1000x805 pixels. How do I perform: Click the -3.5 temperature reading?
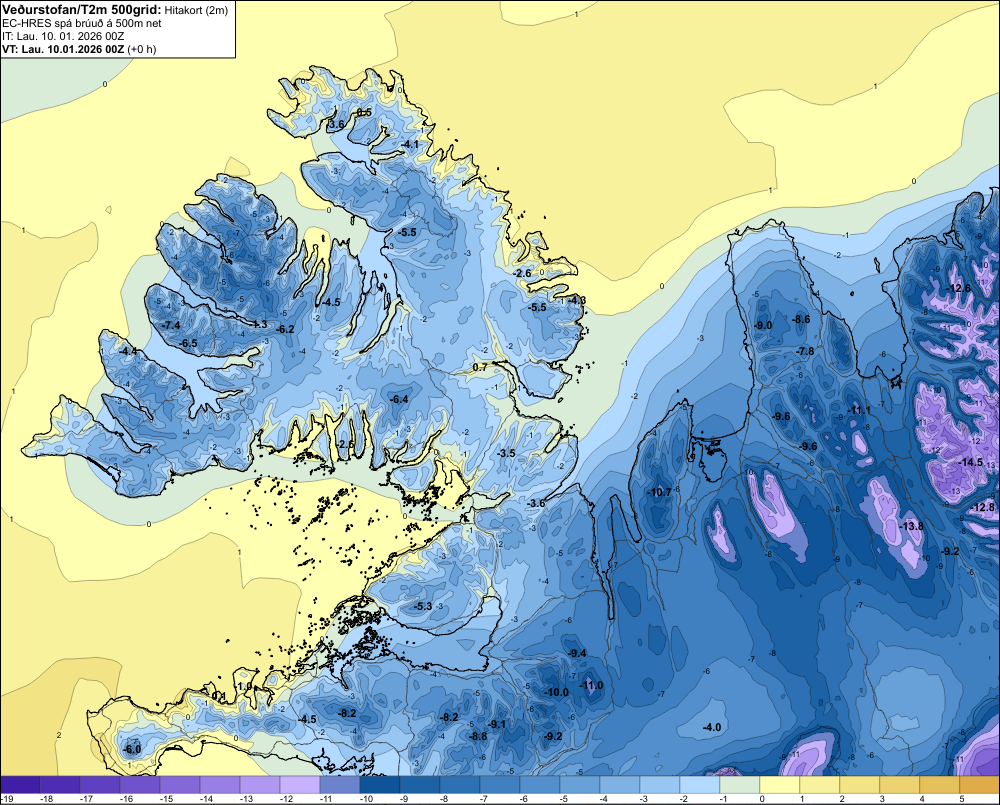[x=506, y=453]
